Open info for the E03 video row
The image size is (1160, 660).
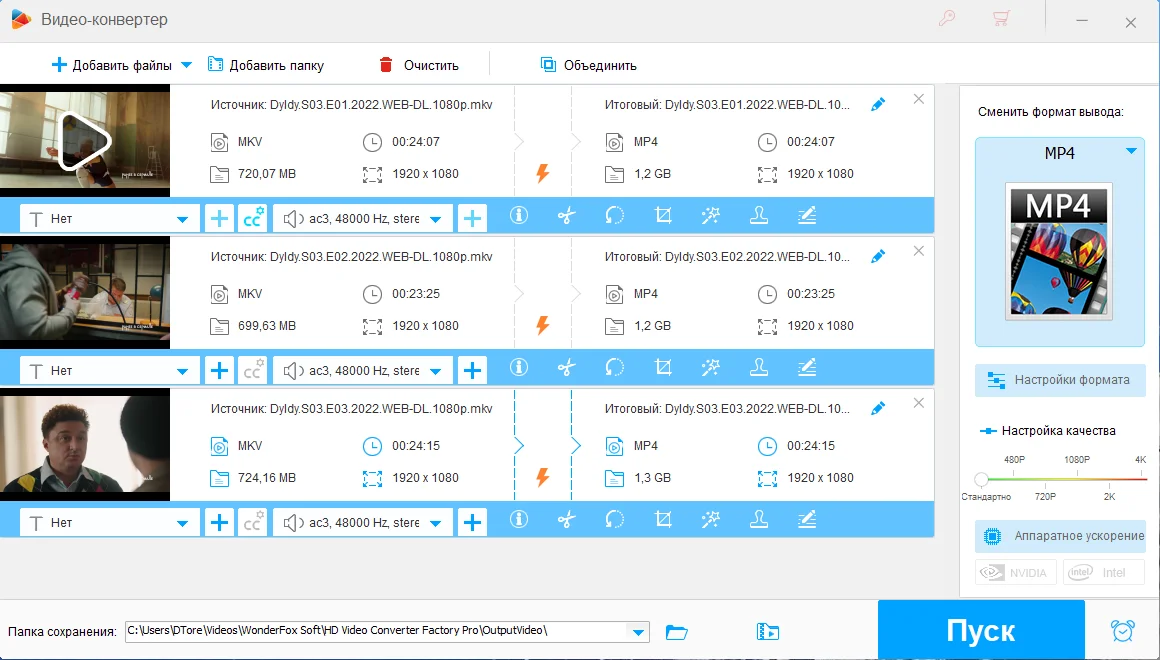click(x=519, y=519)
